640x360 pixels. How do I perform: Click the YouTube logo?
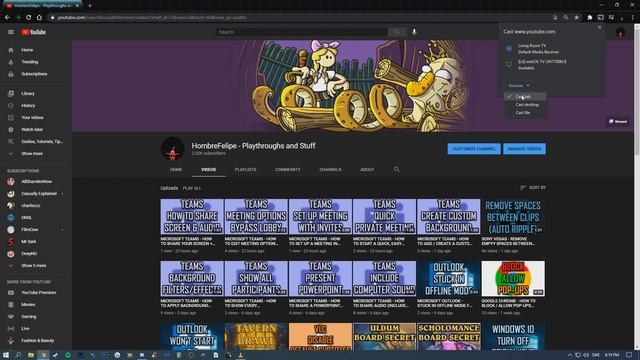point(33,32)
